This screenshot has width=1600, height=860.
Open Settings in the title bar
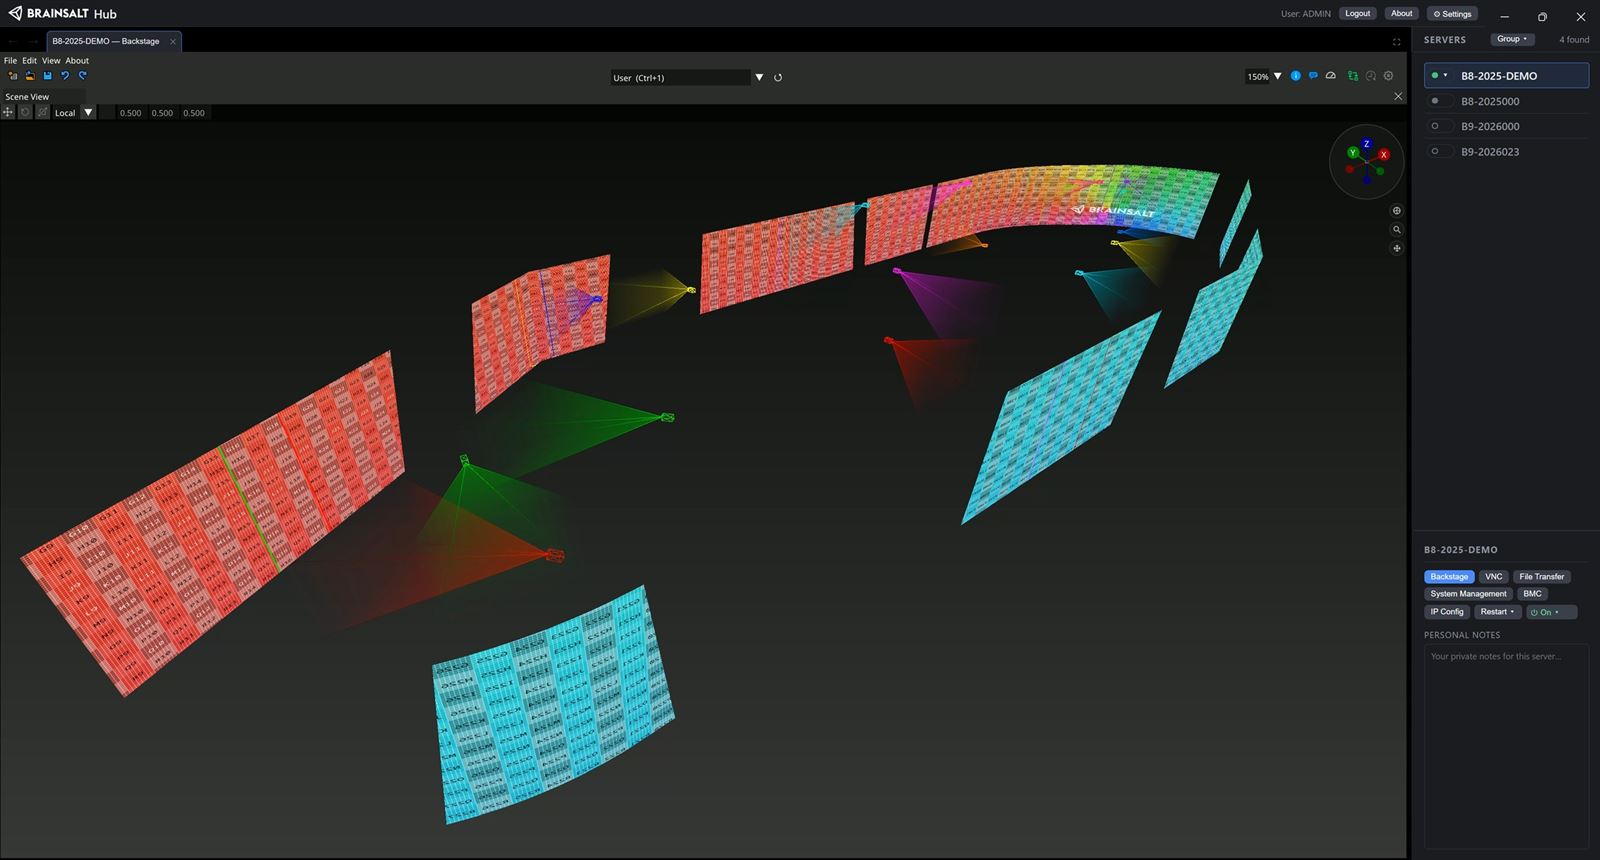tap(1453, 14)
